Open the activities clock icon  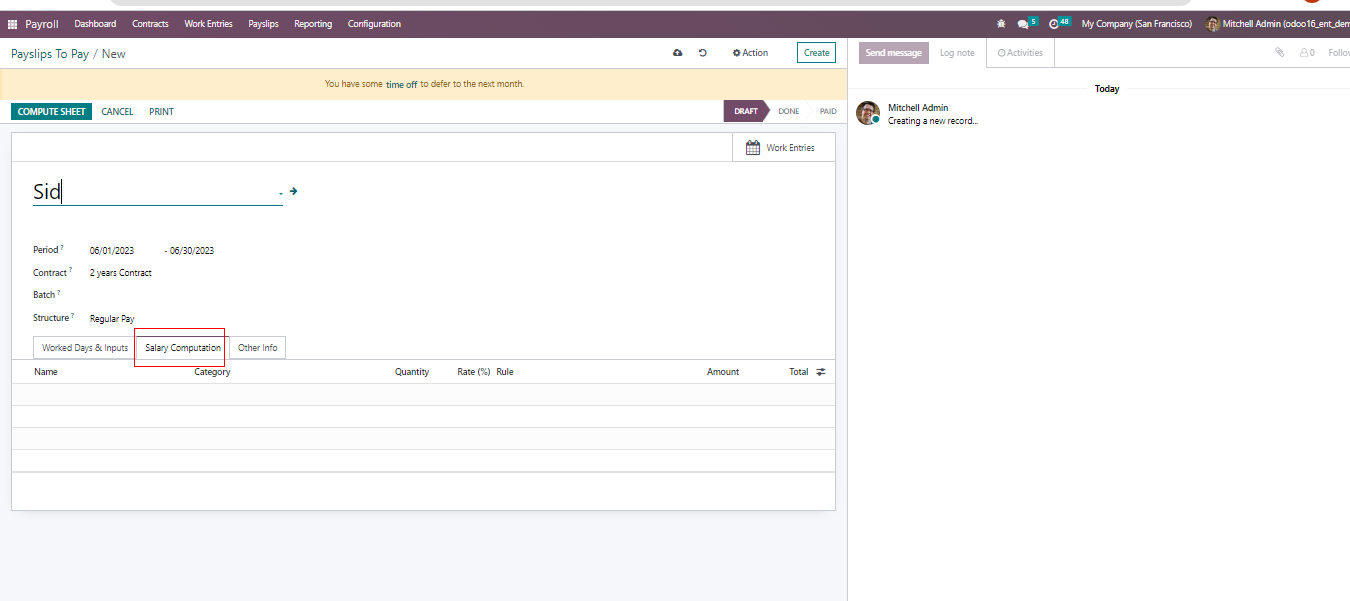click(1054, 24)
